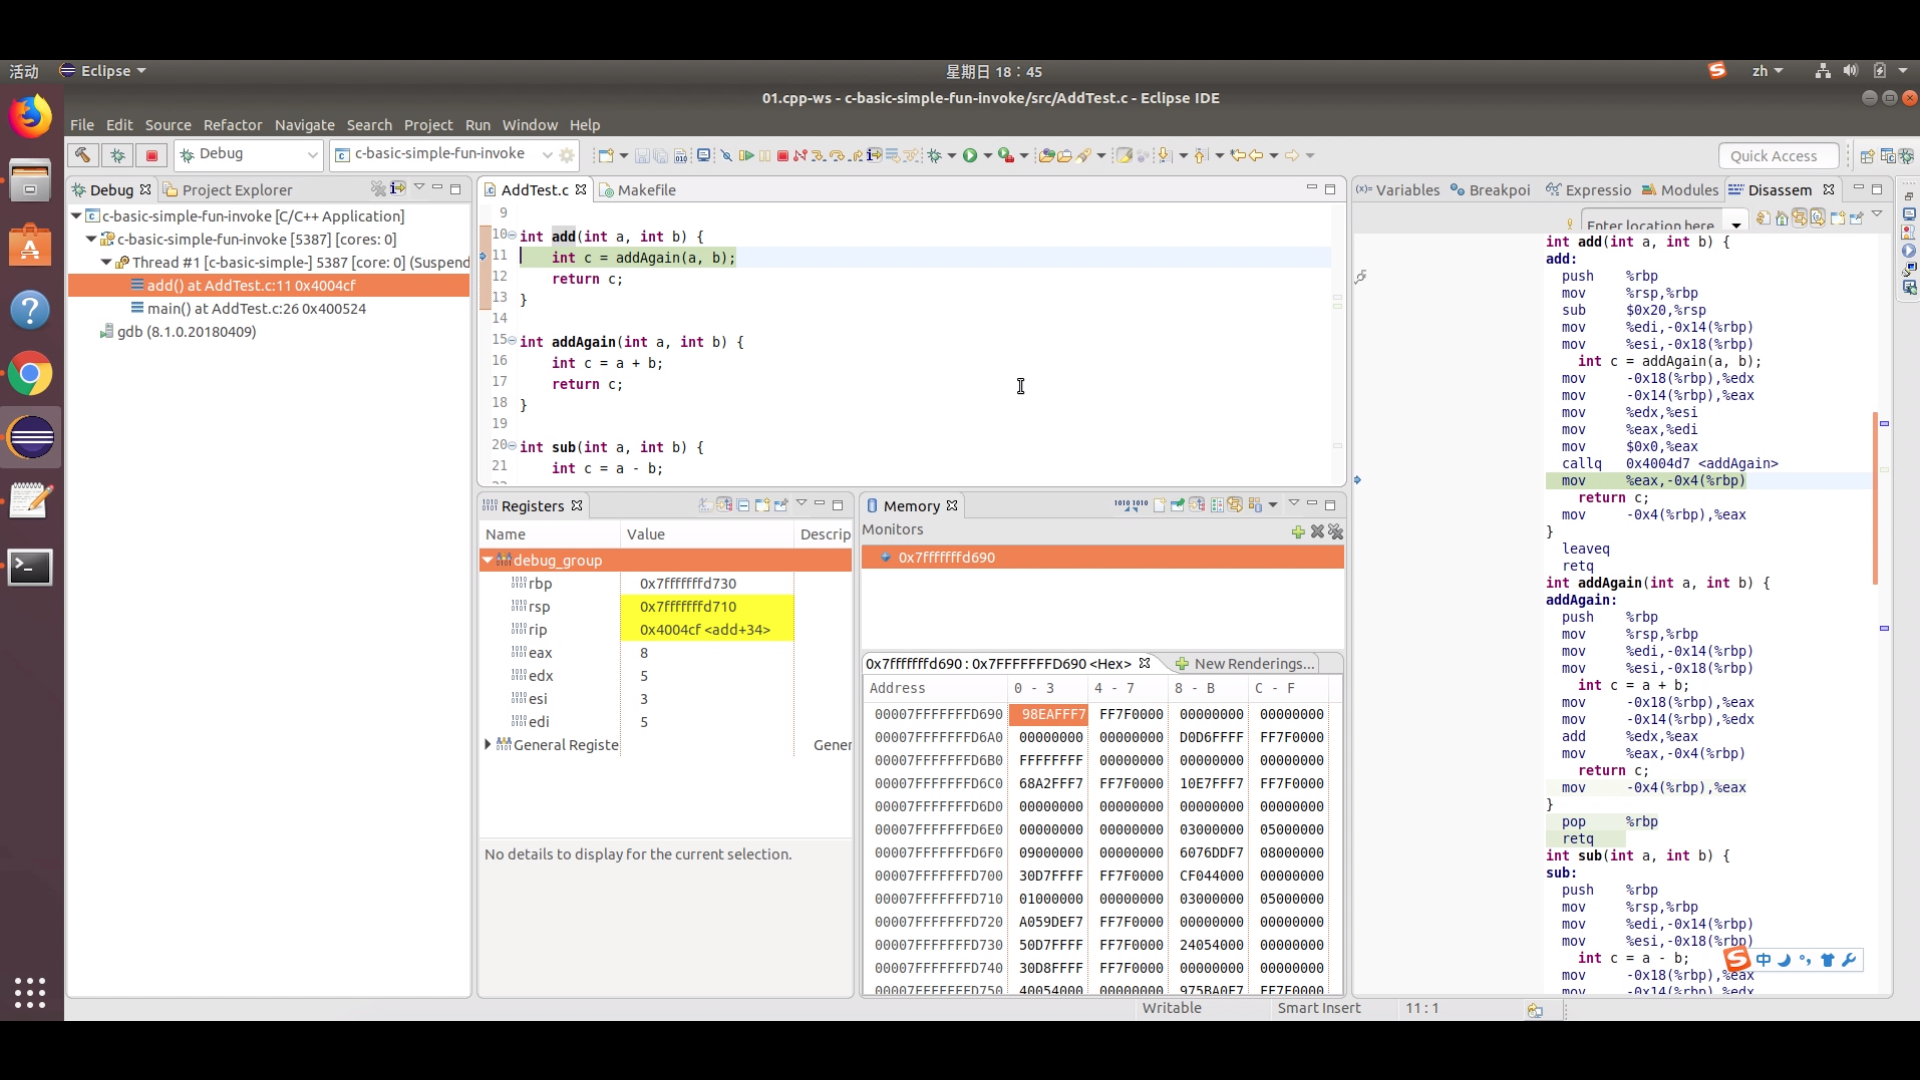Expand the General Registers group
Viewport: 1920px width, 1080px height.
pos(488,744)
